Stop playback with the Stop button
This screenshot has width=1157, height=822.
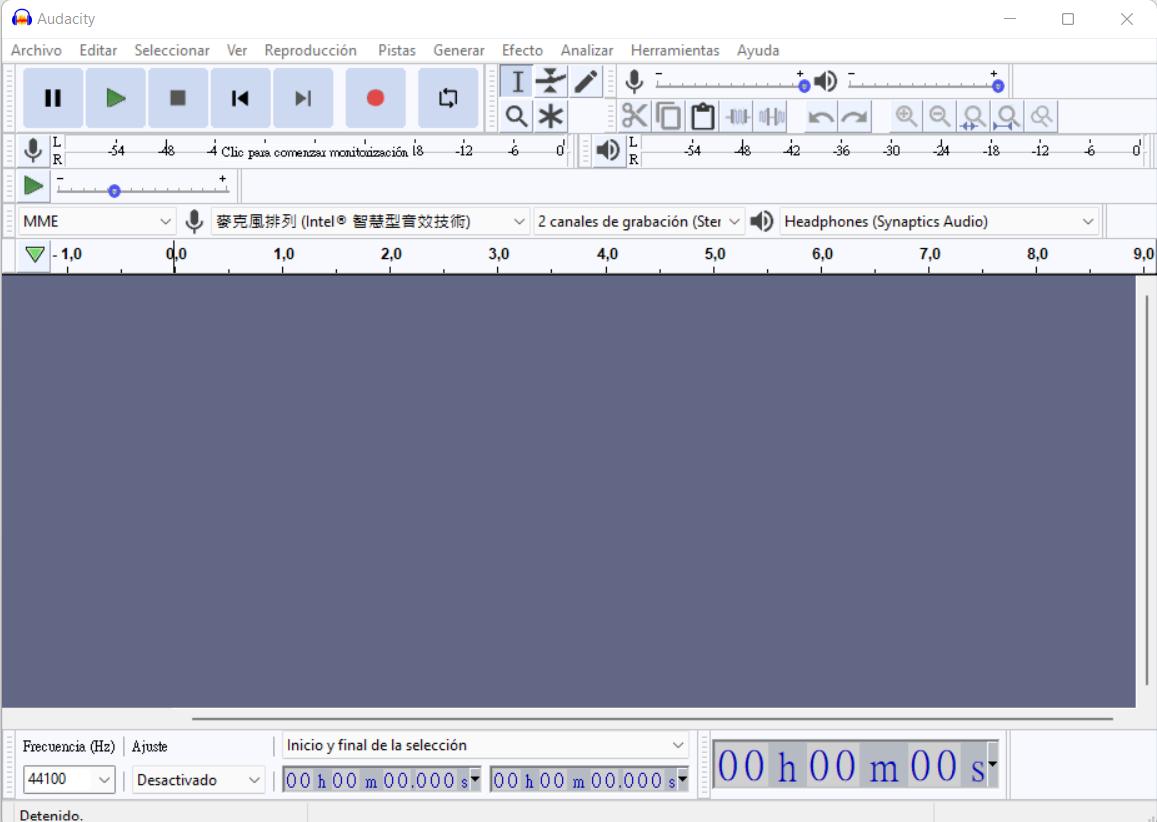[x=178, y=98]
